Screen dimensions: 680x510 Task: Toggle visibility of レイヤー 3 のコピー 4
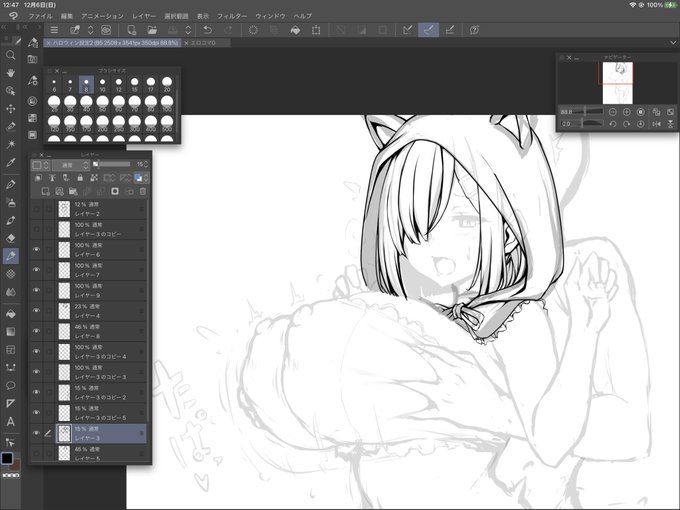36,351
